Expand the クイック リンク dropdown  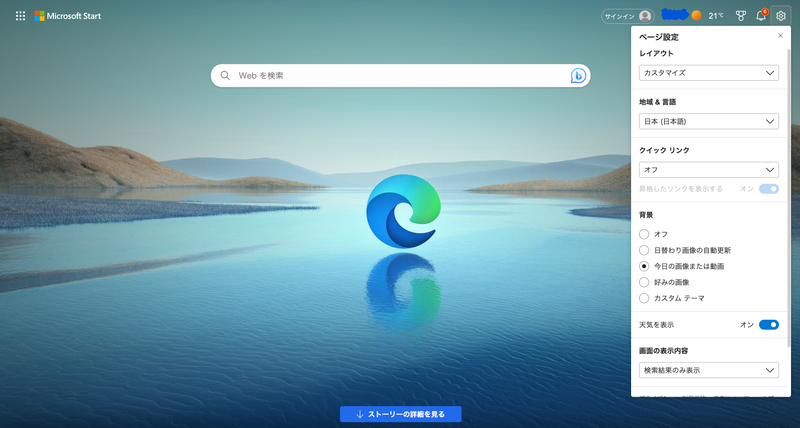click(x=708, y=170)
